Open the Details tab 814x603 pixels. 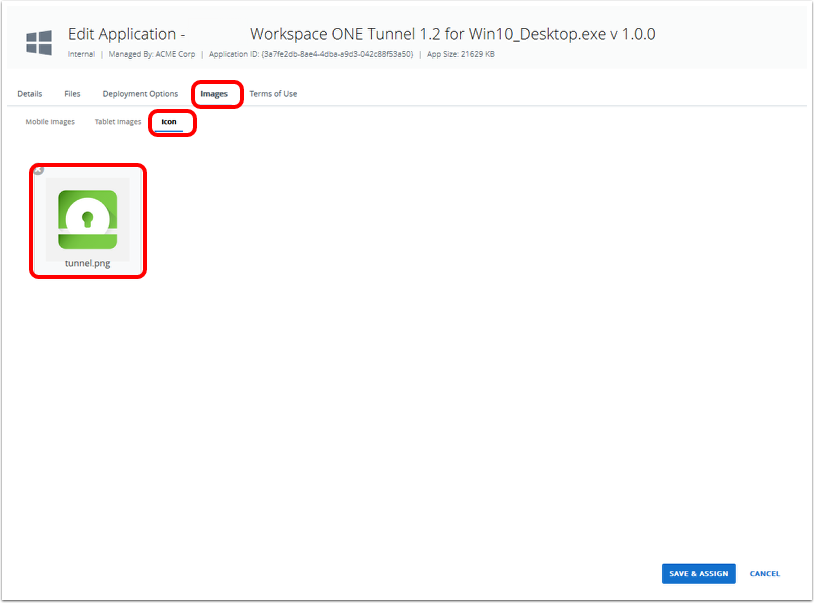30,94
